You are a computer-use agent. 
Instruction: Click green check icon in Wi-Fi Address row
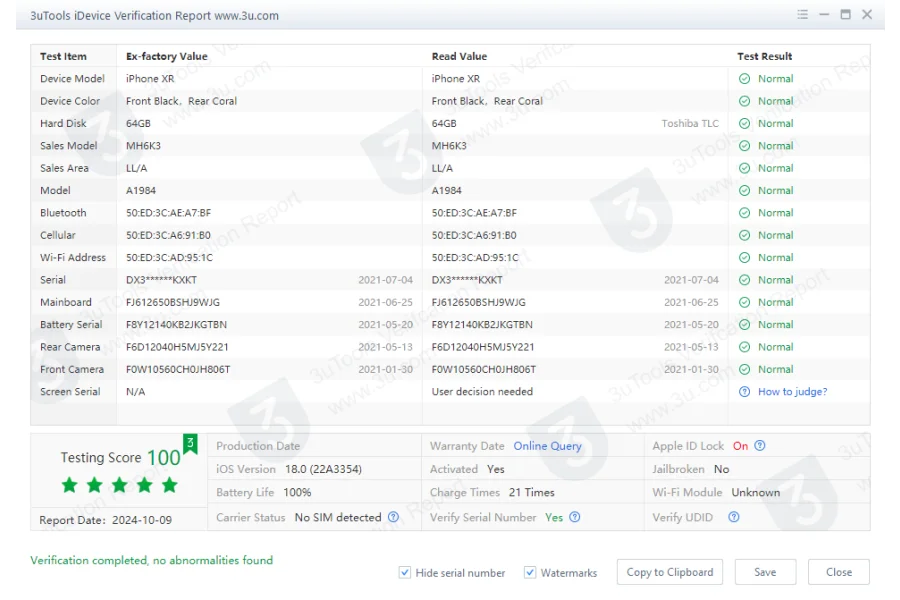(x=744, y=258)
